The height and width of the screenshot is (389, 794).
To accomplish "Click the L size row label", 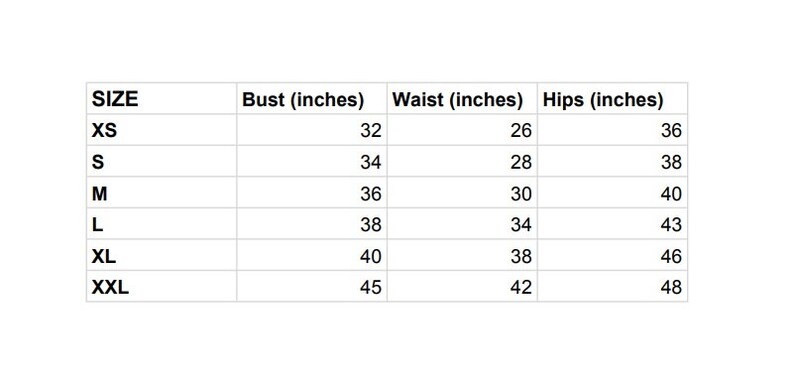I will pyautogui.click(x=97, y=225).
